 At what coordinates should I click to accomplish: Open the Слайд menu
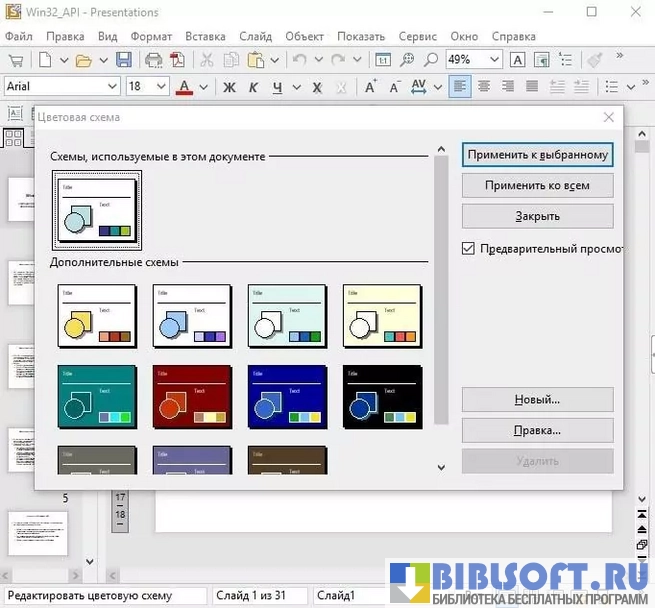tap(255, 36)
